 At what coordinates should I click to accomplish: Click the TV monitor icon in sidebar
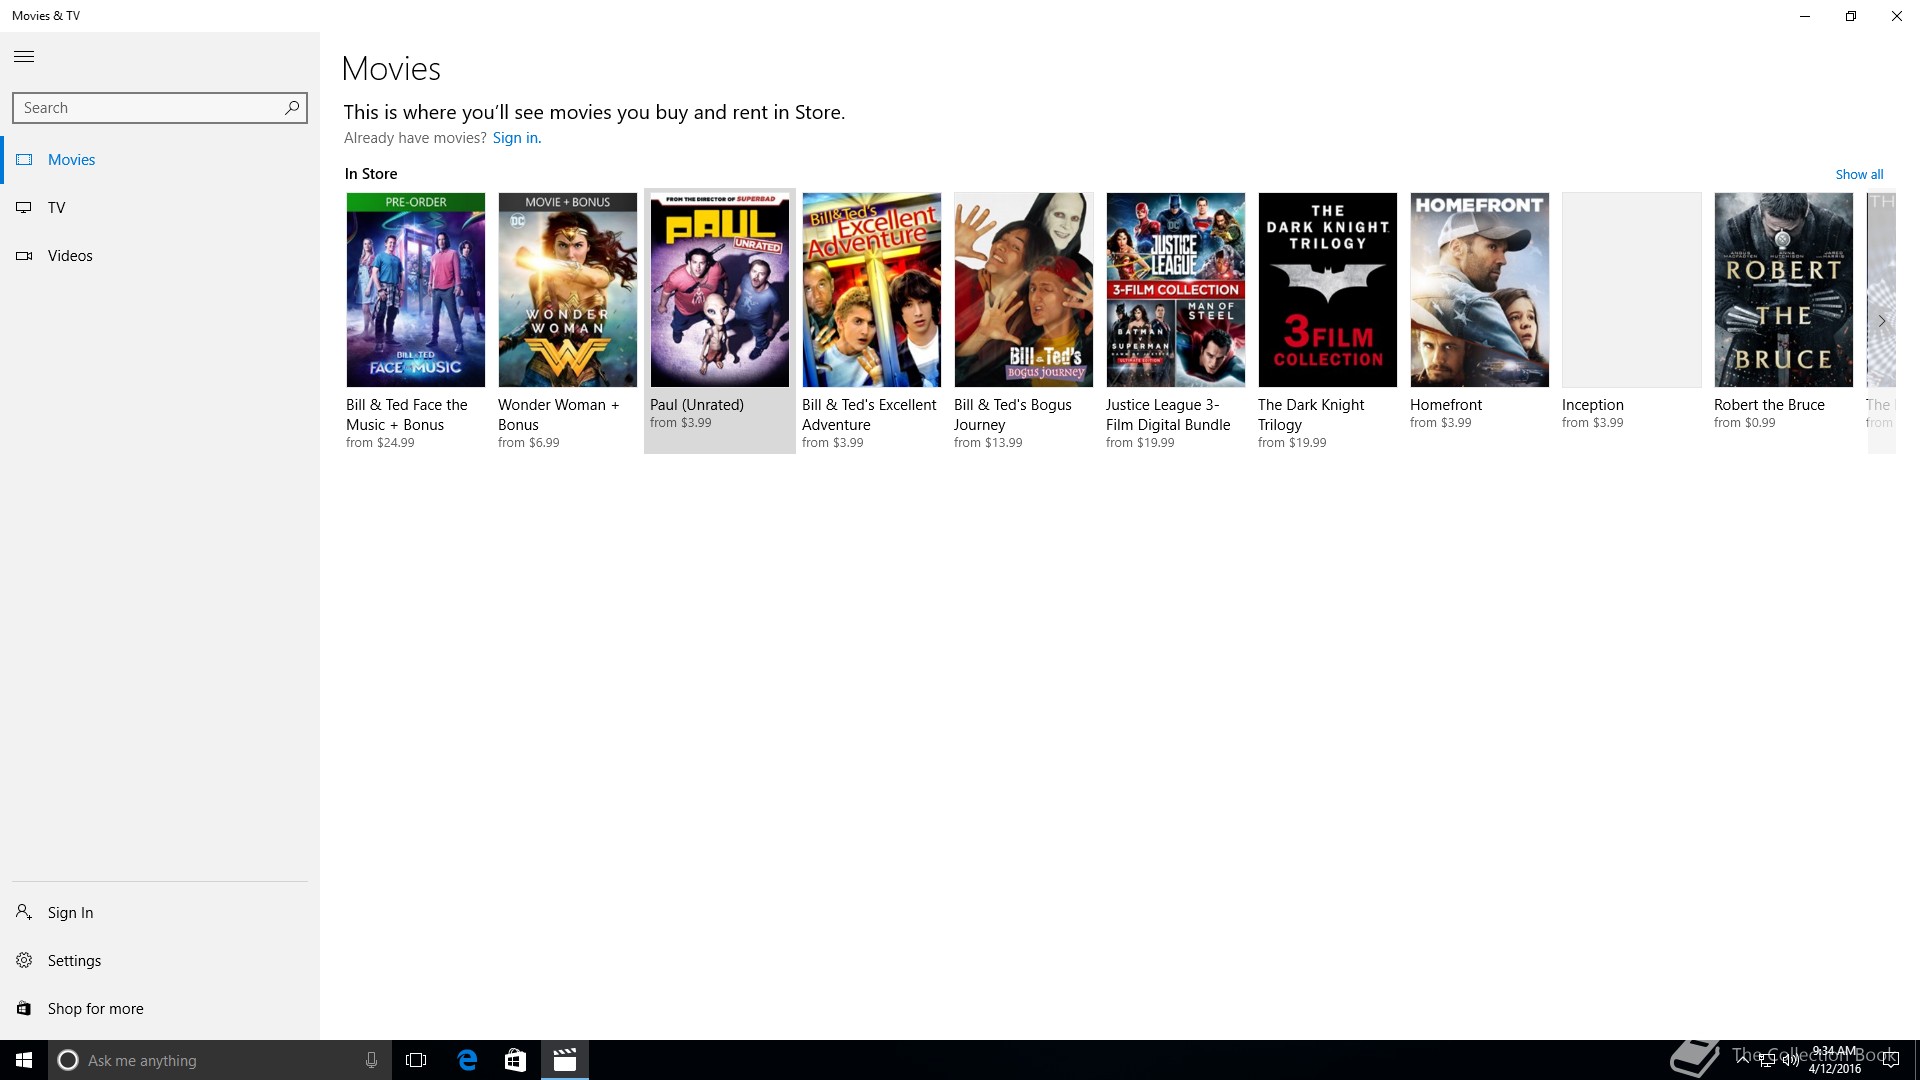pyautogui.click(x=24, y=208)
